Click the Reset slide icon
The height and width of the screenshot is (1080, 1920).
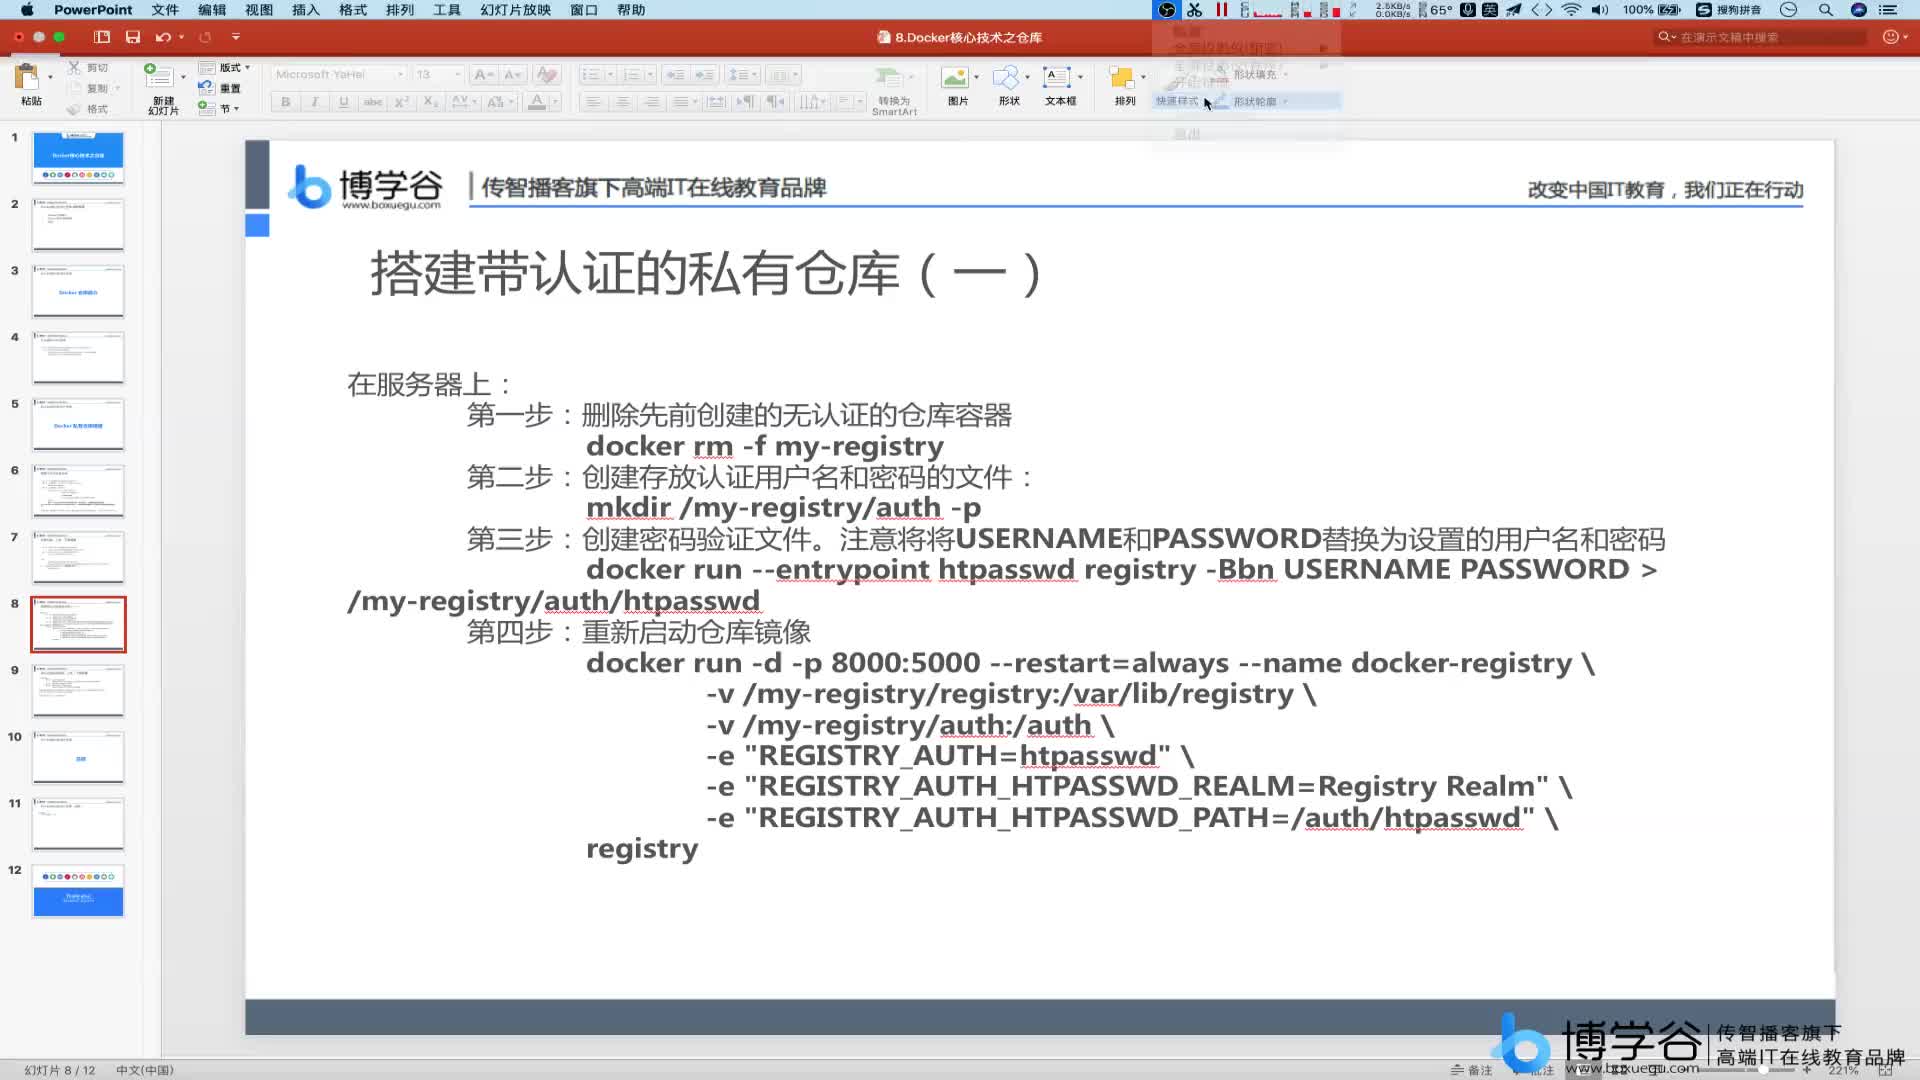click(206, 88)
